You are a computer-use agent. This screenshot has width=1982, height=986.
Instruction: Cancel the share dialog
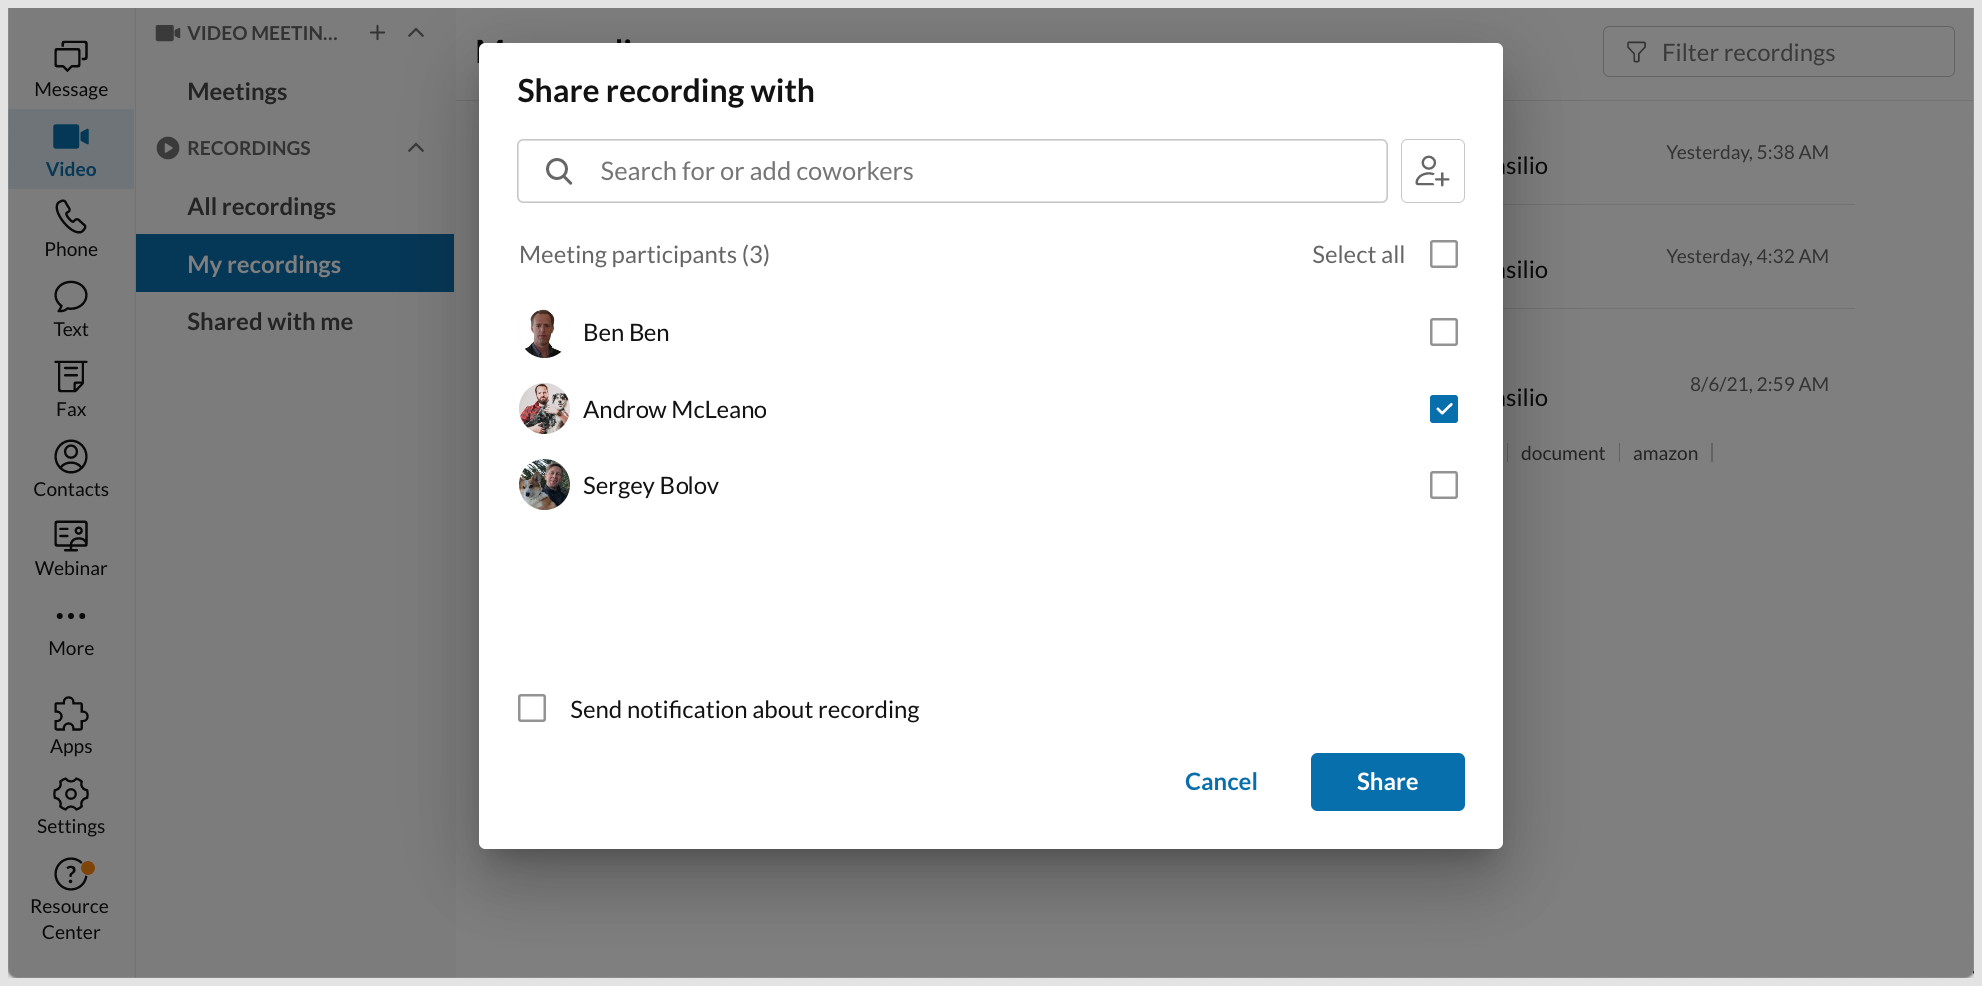[x=1221, y=781]
